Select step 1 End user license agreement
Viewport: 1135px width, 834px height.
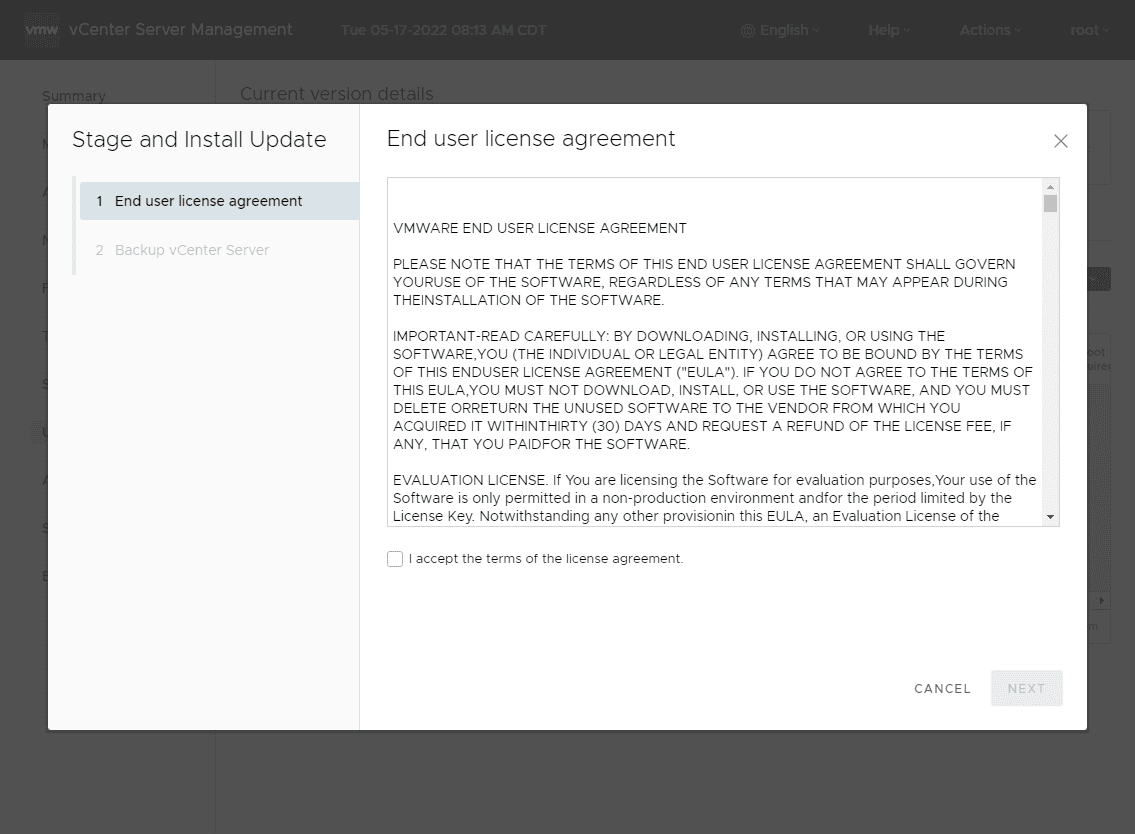point(208,201)
